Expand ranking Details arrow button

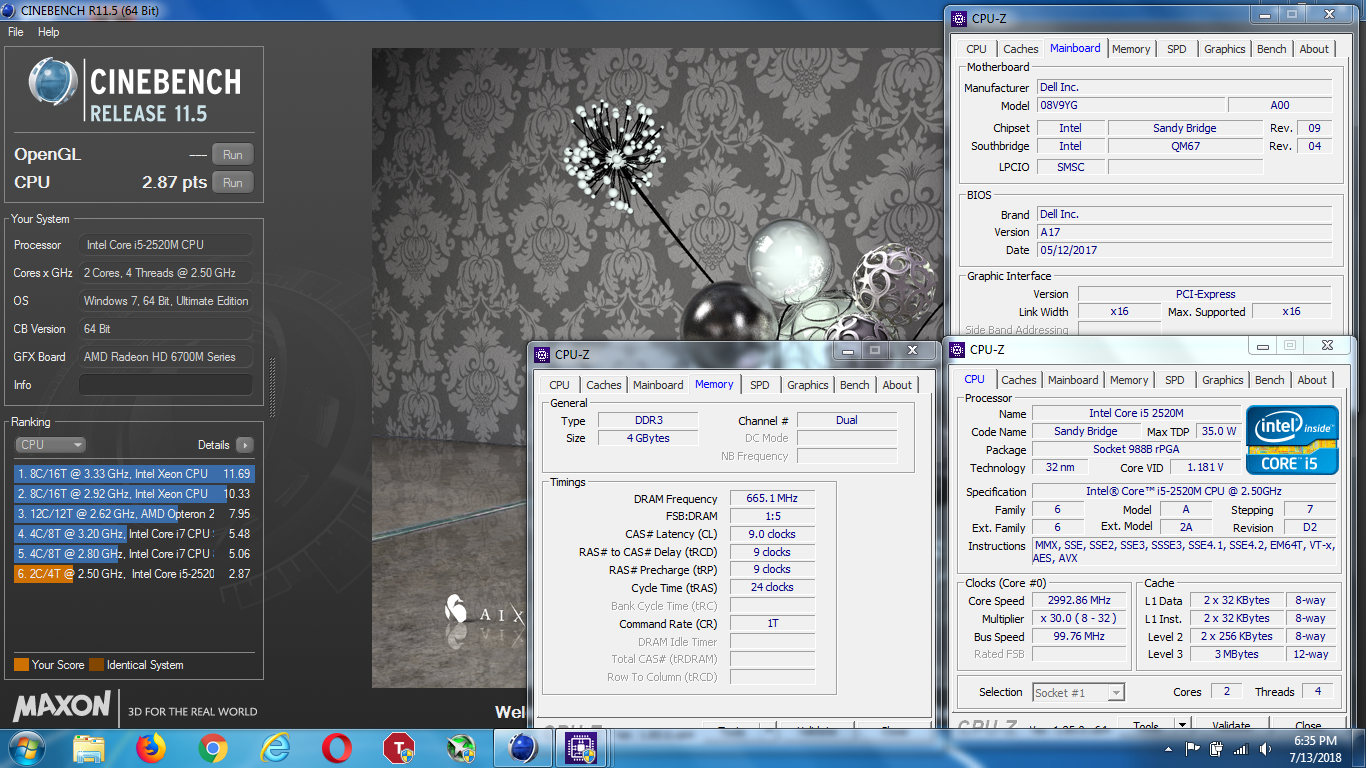244,445
